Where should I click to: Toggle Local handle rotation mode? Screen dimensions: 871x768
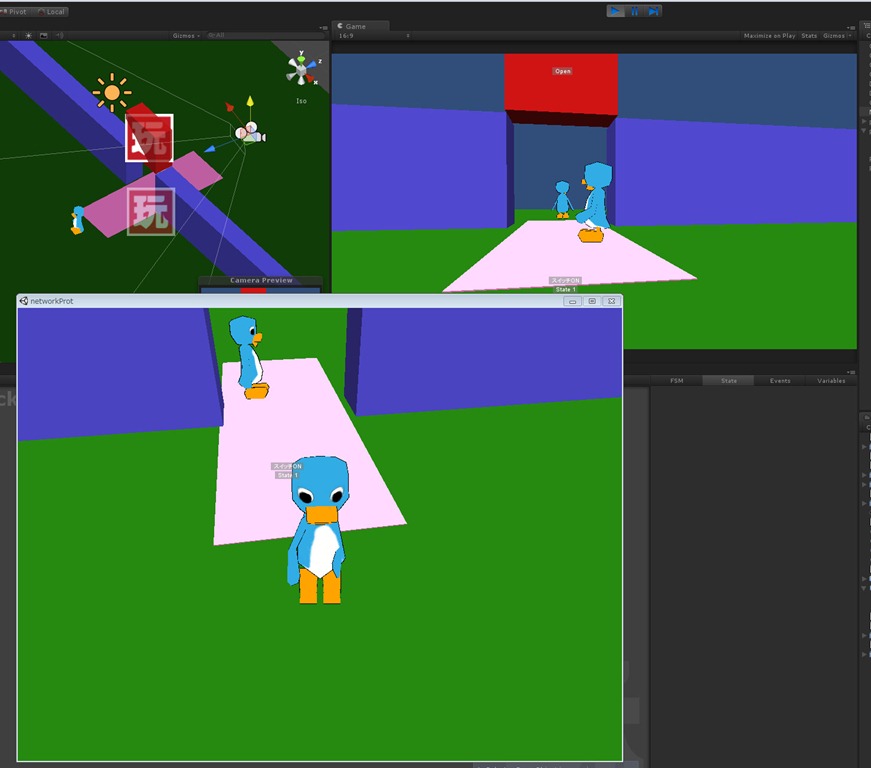tap(53, 11)
